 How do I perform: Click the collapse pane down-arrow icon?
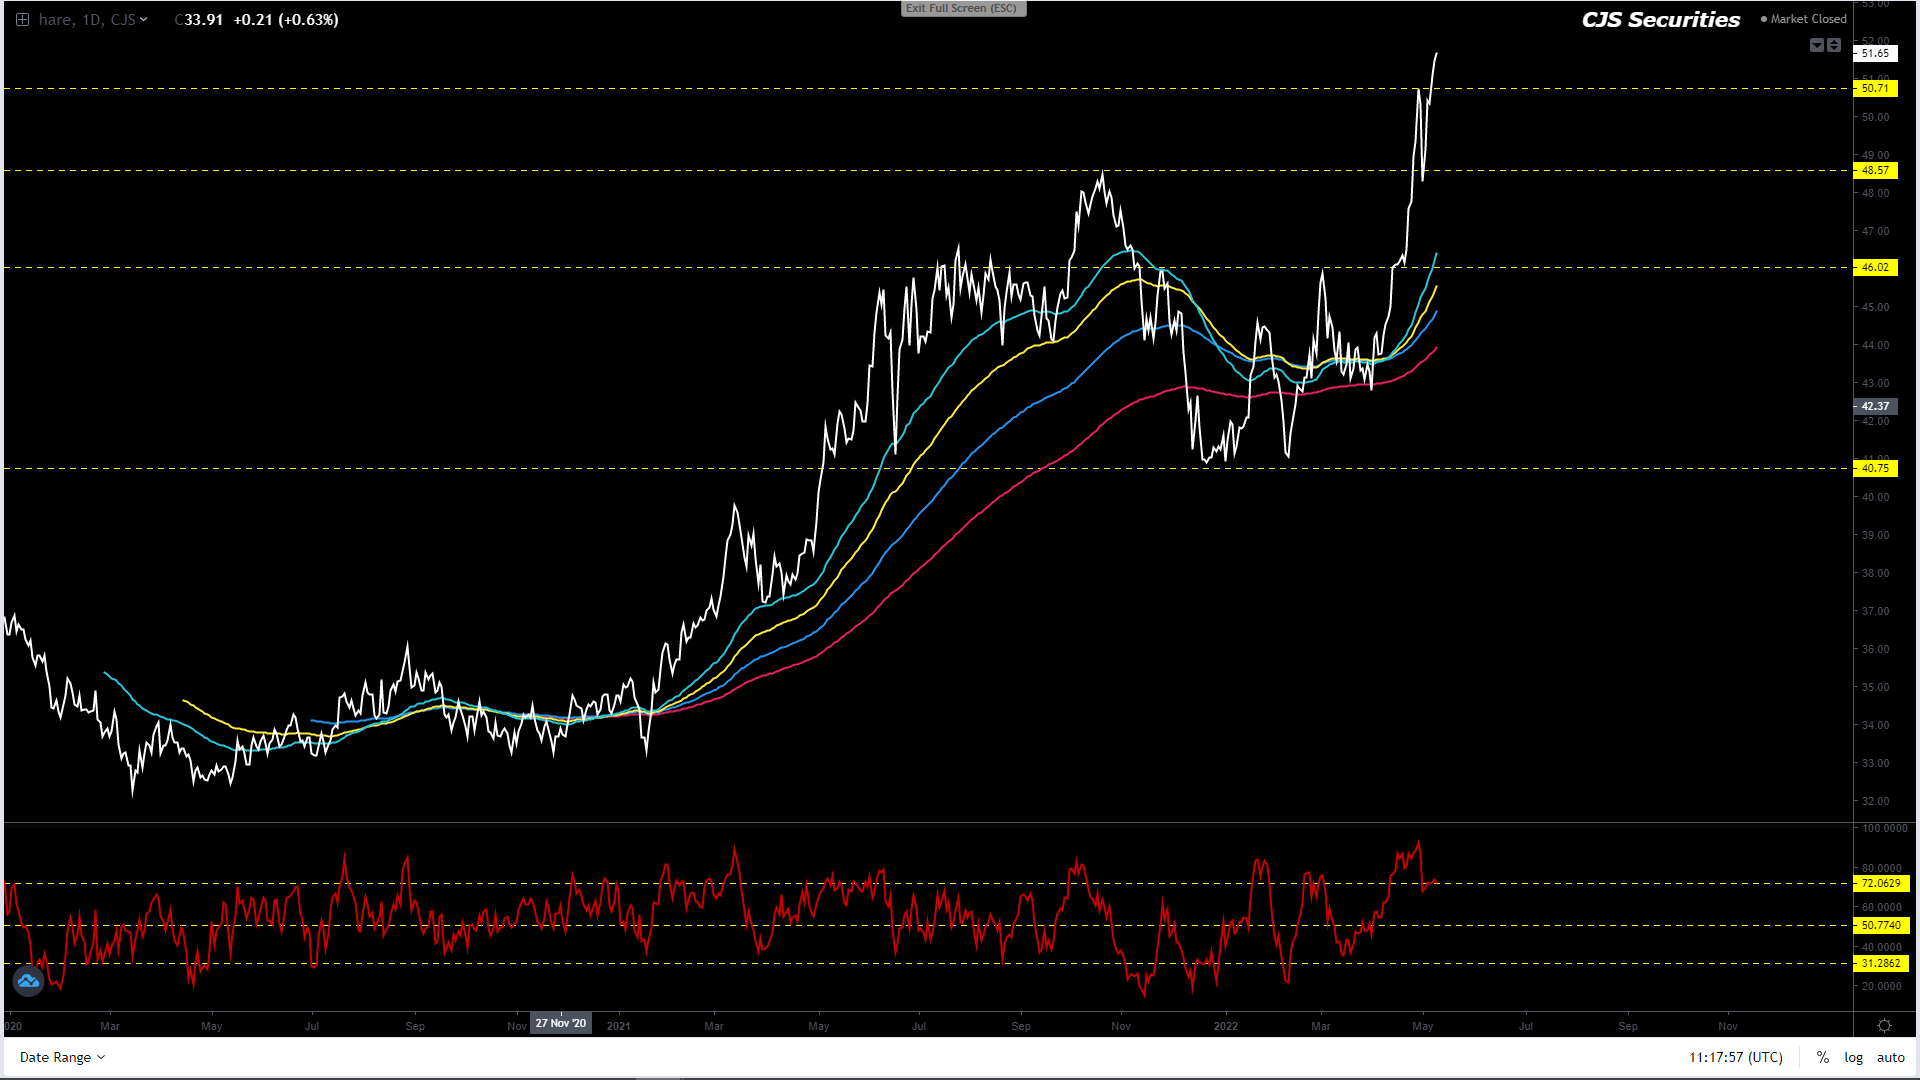[x=1817, y=45]
